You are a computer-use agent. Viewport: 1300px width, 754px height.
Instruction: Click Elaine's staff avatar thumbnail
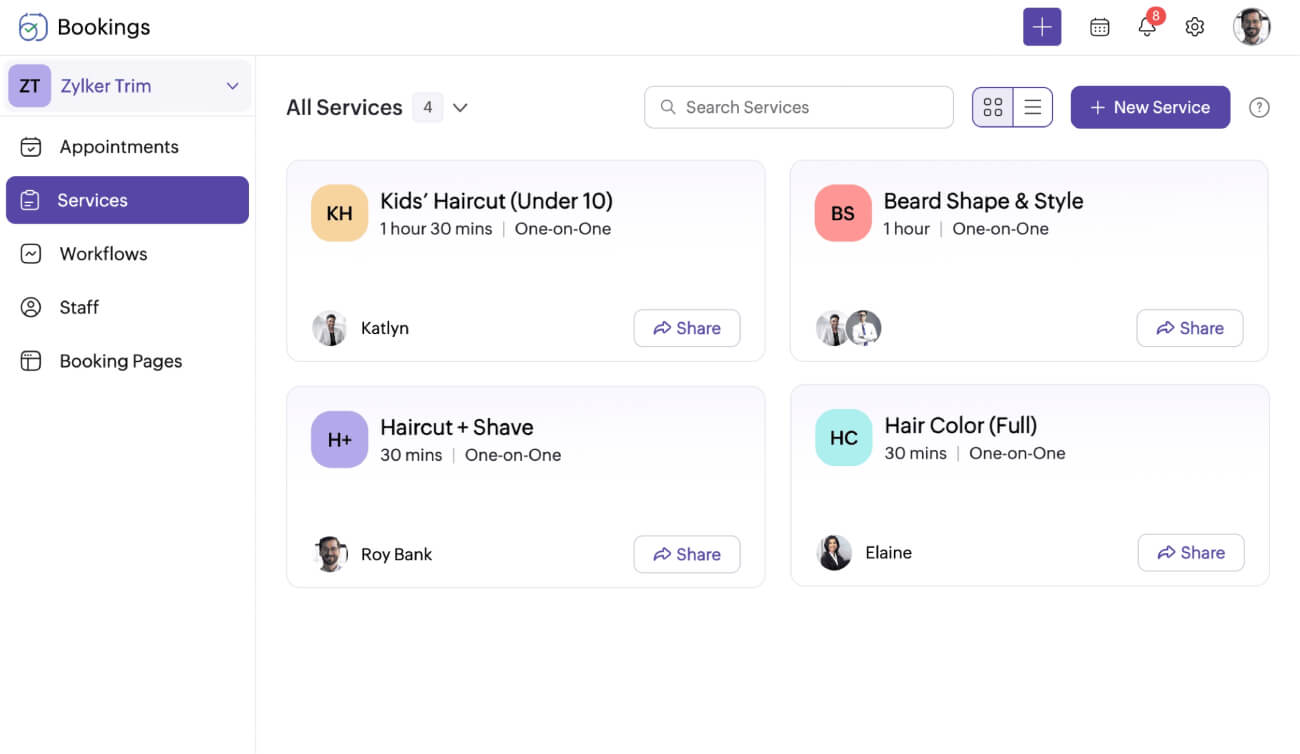pyautogui.click(x=834, y=552)
